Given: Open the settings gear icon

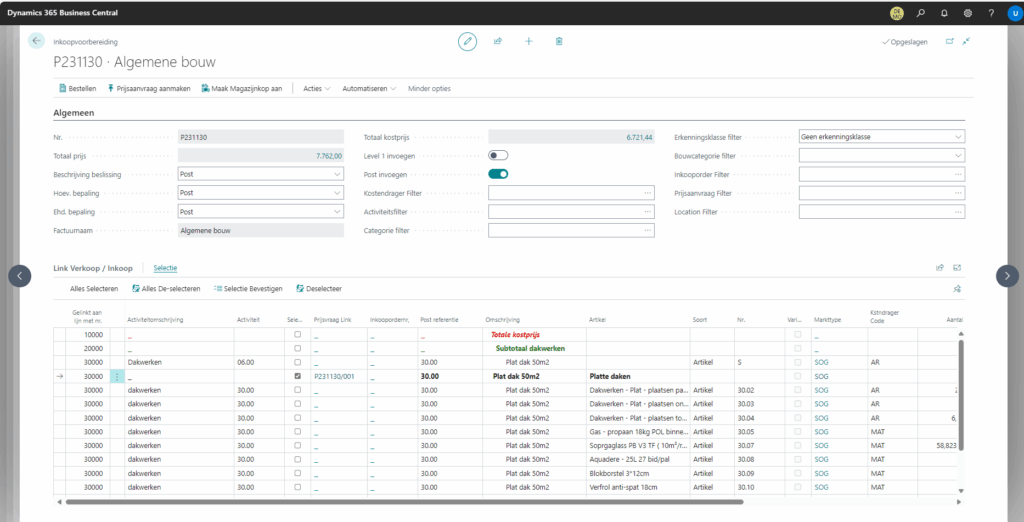Looking at the screenshot, I should click(x=967, y=13).
